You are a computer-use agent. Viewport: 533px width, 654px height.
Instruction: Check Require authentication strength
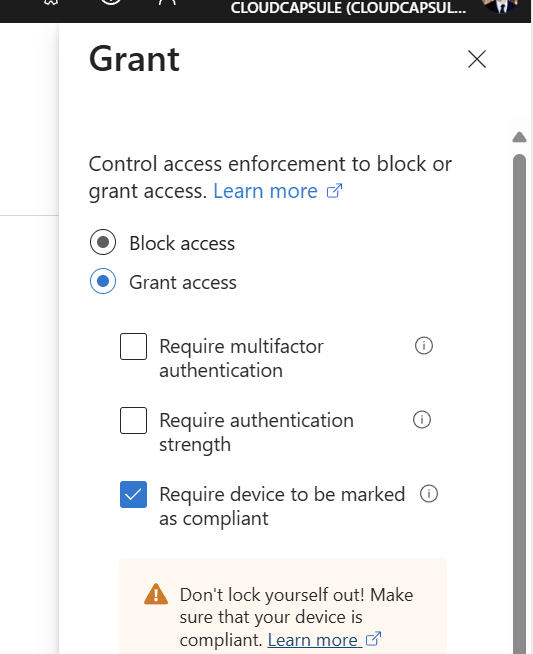(133, 420)
